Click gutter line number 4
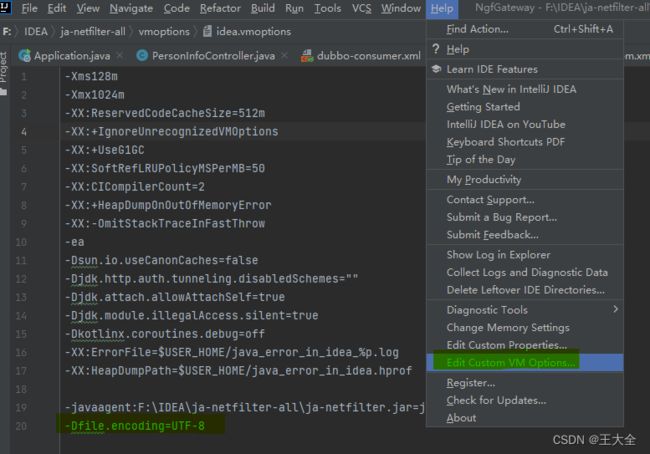The height and width of the screenshot is (454, 650). pos(24,132)
